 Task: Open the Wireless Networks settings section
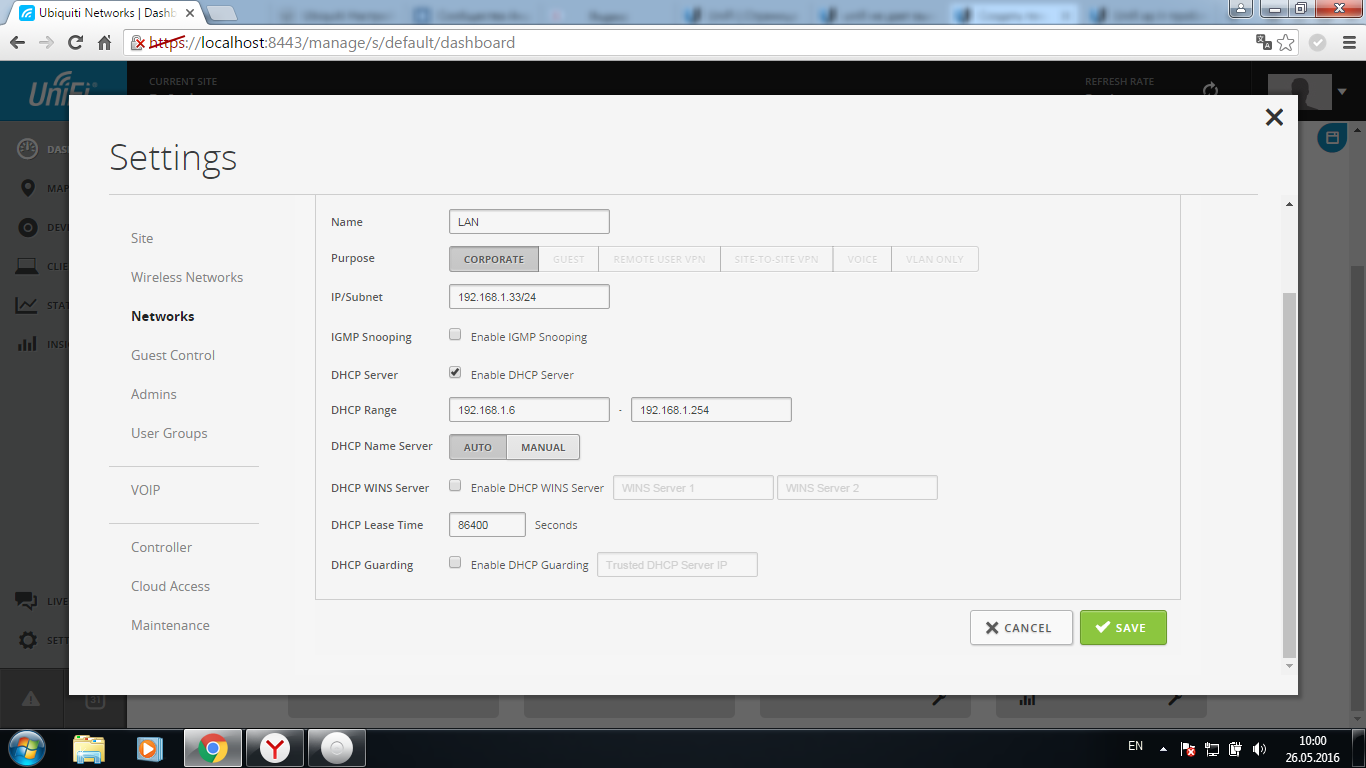(187, 277)
